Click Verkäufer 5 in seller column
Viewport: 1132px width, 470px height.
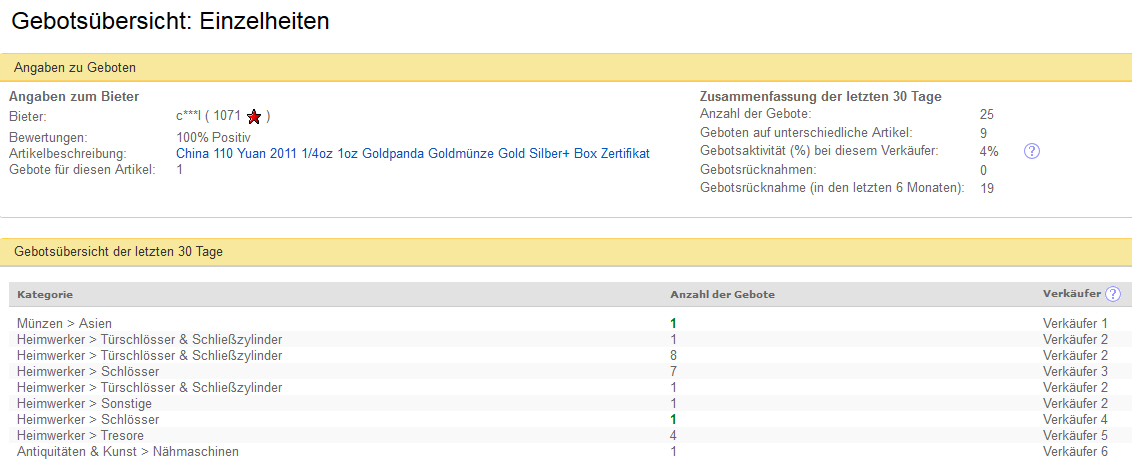click(1075, 435)
